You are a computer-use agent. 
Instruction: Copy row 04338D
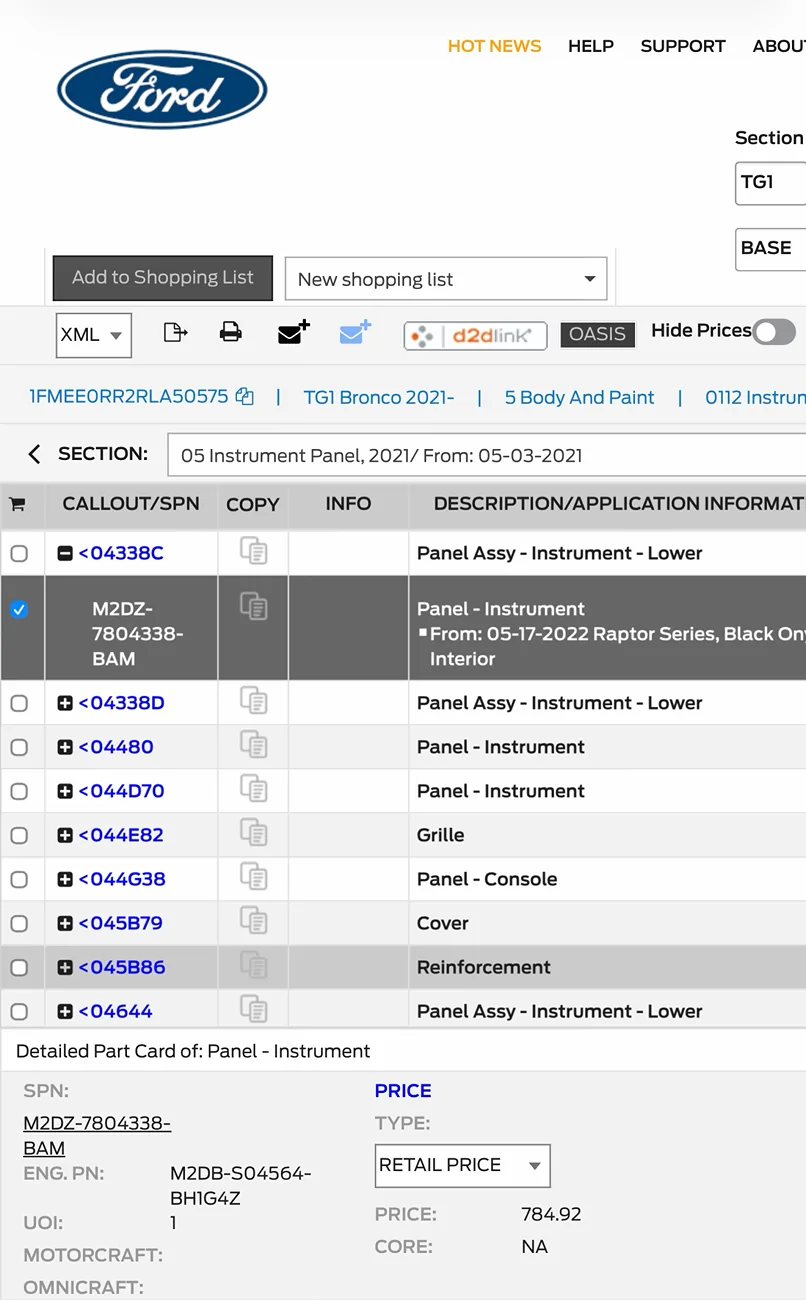tap(253, 700)
